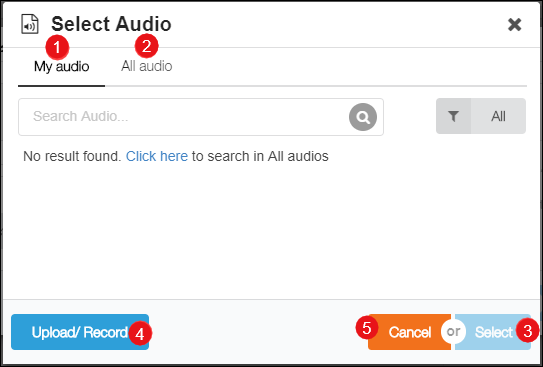
Task: Click red annotation badge number 2
Action: coord(146,46)
